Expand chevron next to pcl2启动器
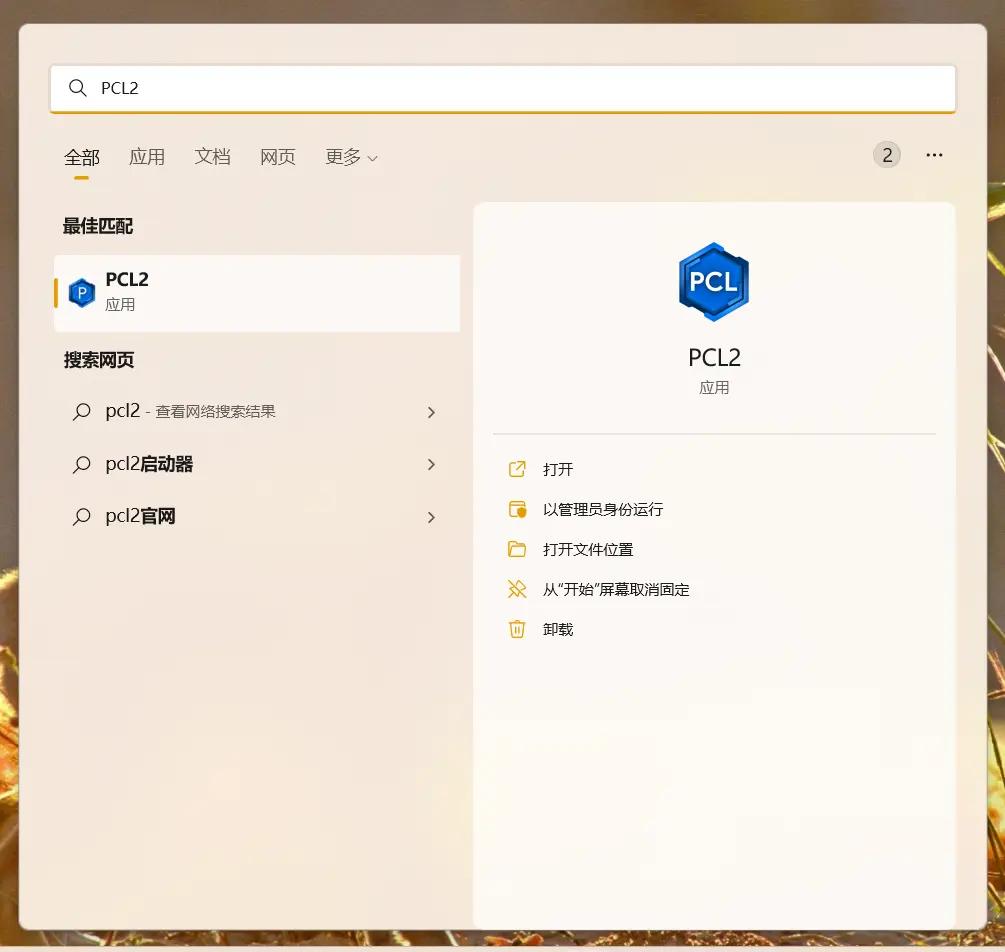The height and width of the screenshot is (952, 1005). [x=431, y=465]
